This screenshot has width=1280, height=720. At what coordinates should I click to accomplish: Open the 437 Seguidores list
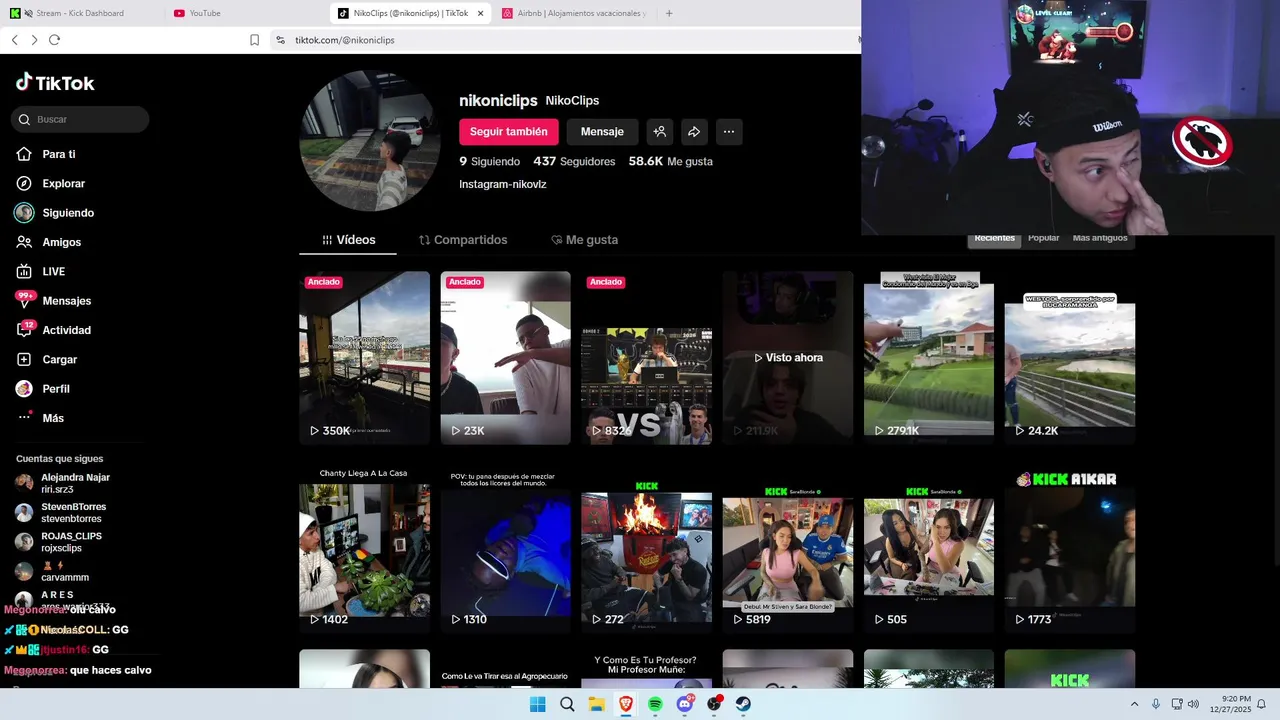click(x=574, y=161)
